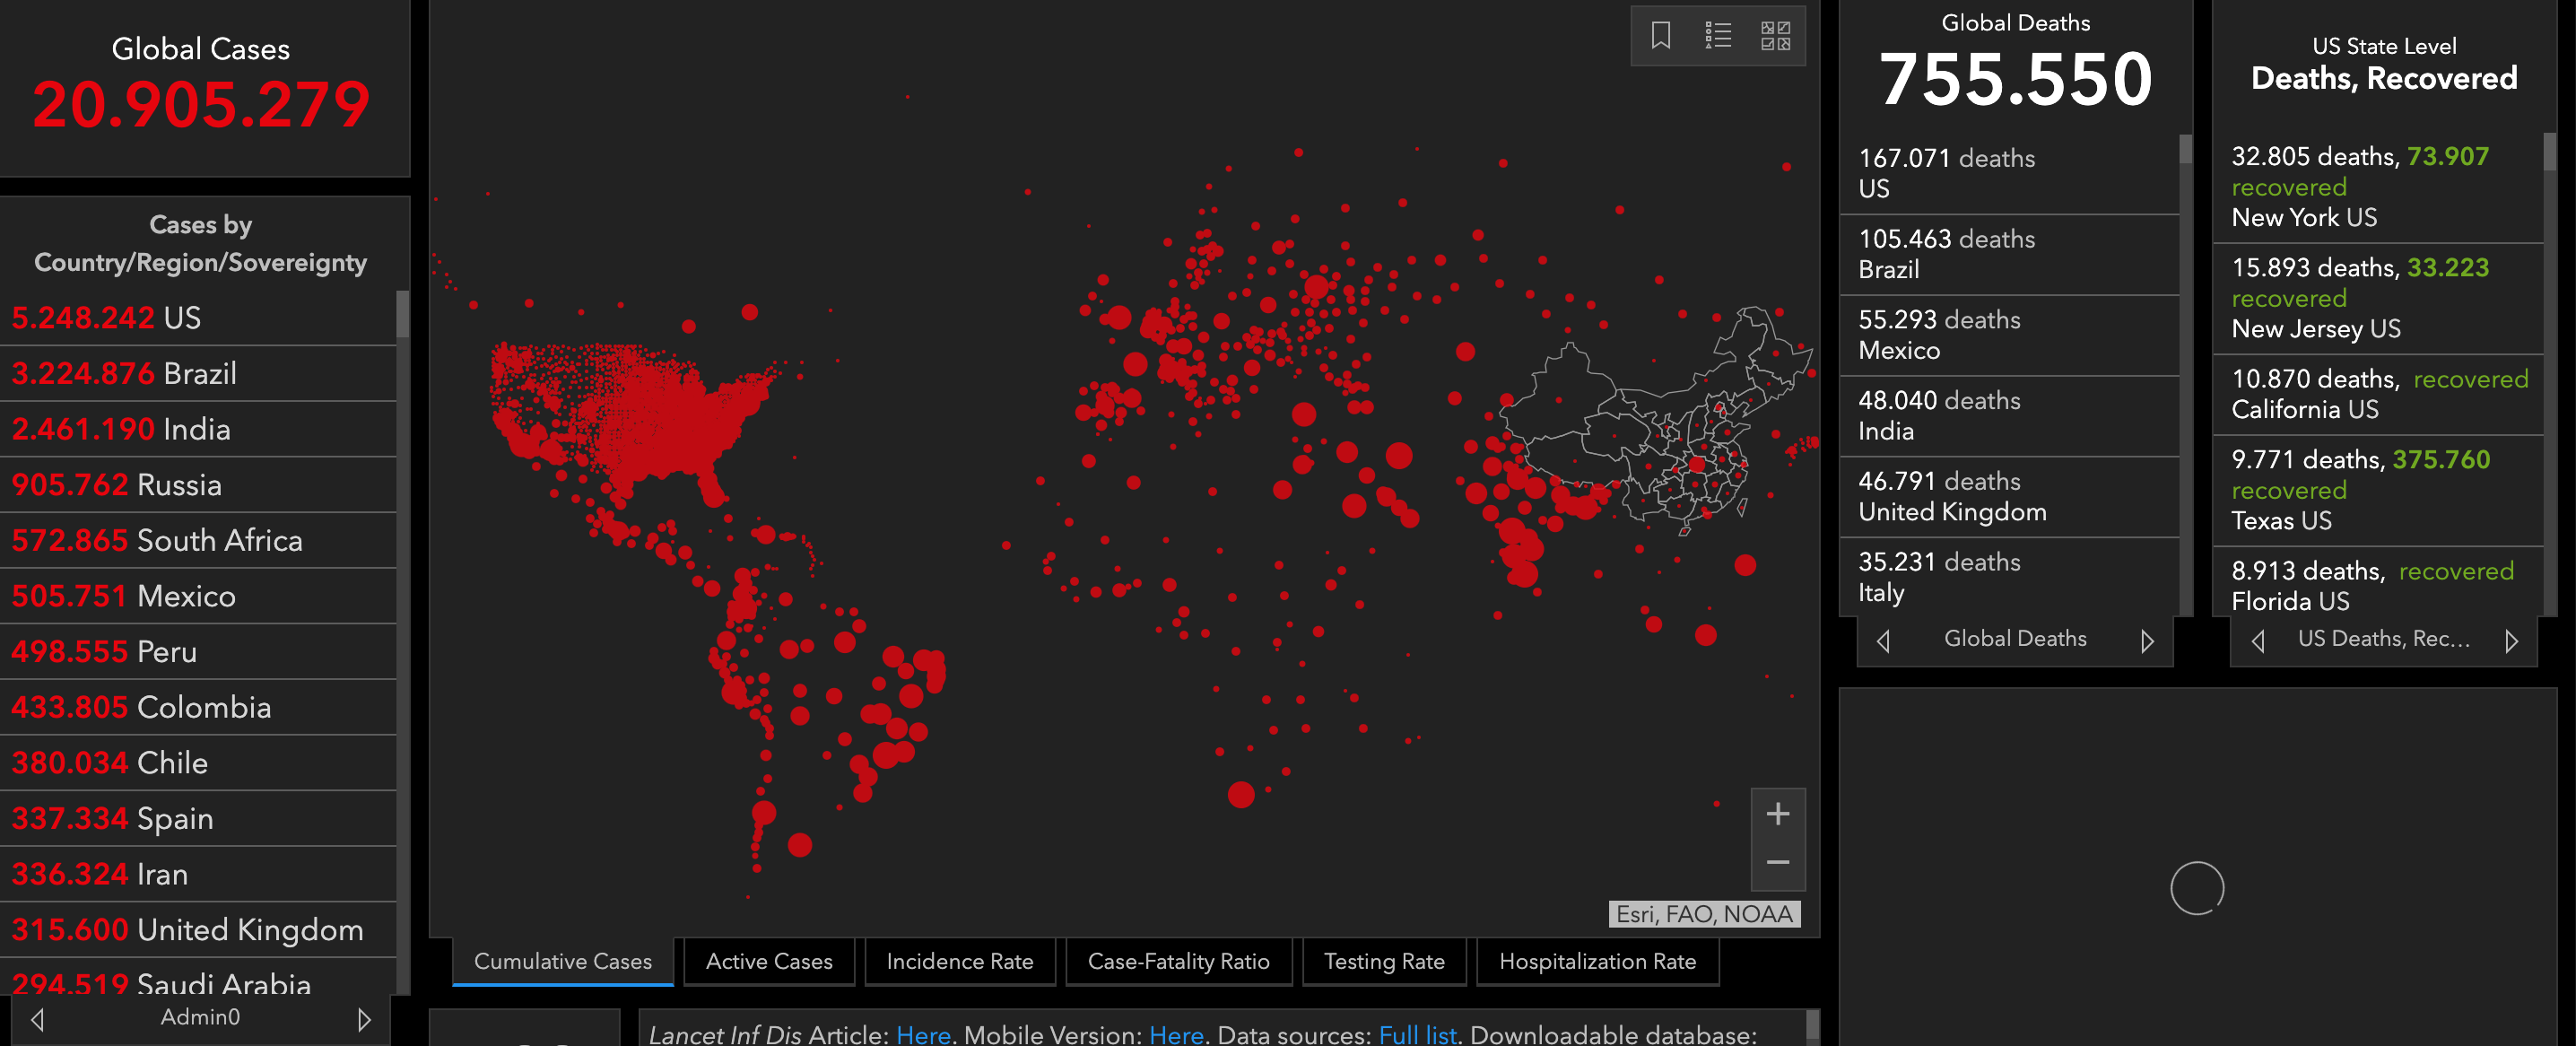Select New York US in state list
Viewport: 2576px width, 1046px height.
tap(2303, 217)
